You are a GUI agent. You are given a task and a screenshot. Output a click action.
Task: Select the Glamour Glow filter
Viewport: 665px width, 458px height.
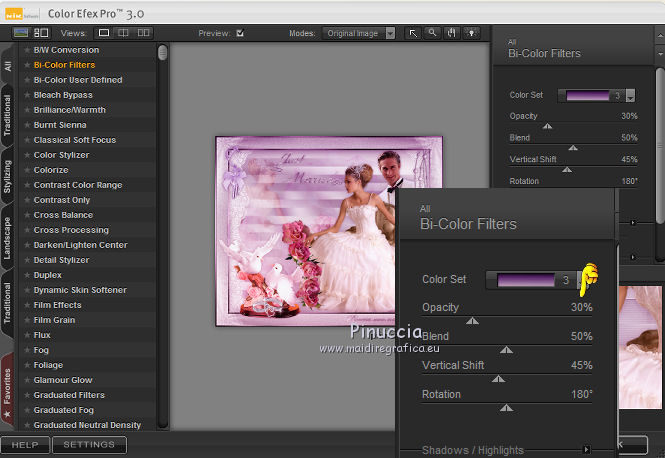pyautogui.click(x=63, y=380)
